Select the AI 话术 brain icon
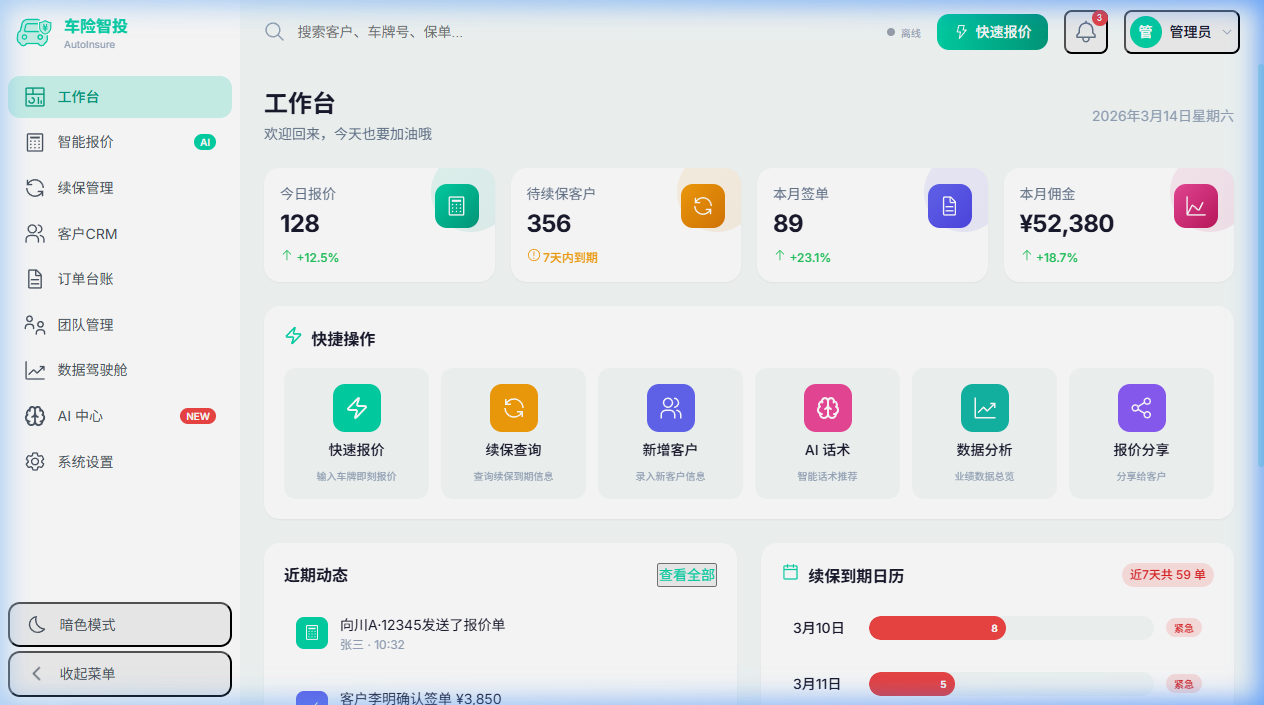Screen dimensions: 1264x705 coord(827,408)
